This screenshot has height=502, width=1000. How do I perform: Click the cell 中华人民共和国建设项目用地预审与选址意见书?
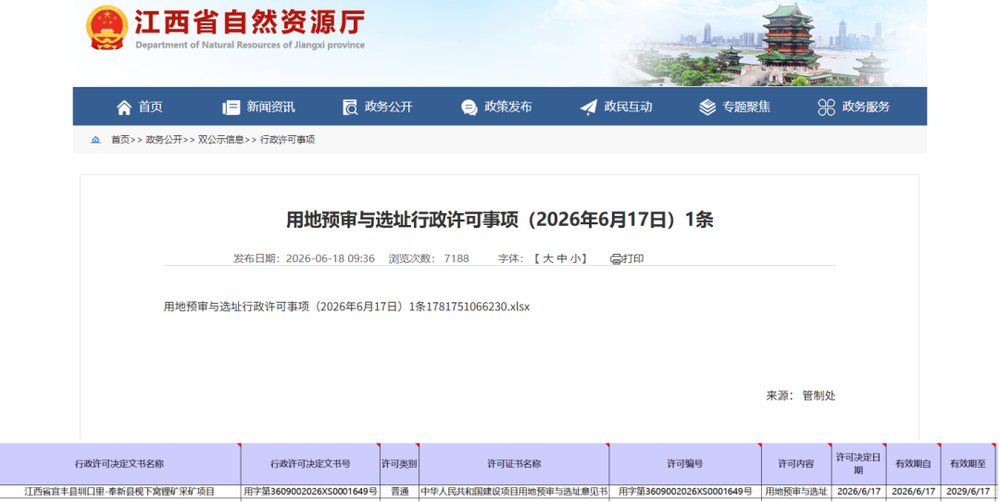pos(514,492)
